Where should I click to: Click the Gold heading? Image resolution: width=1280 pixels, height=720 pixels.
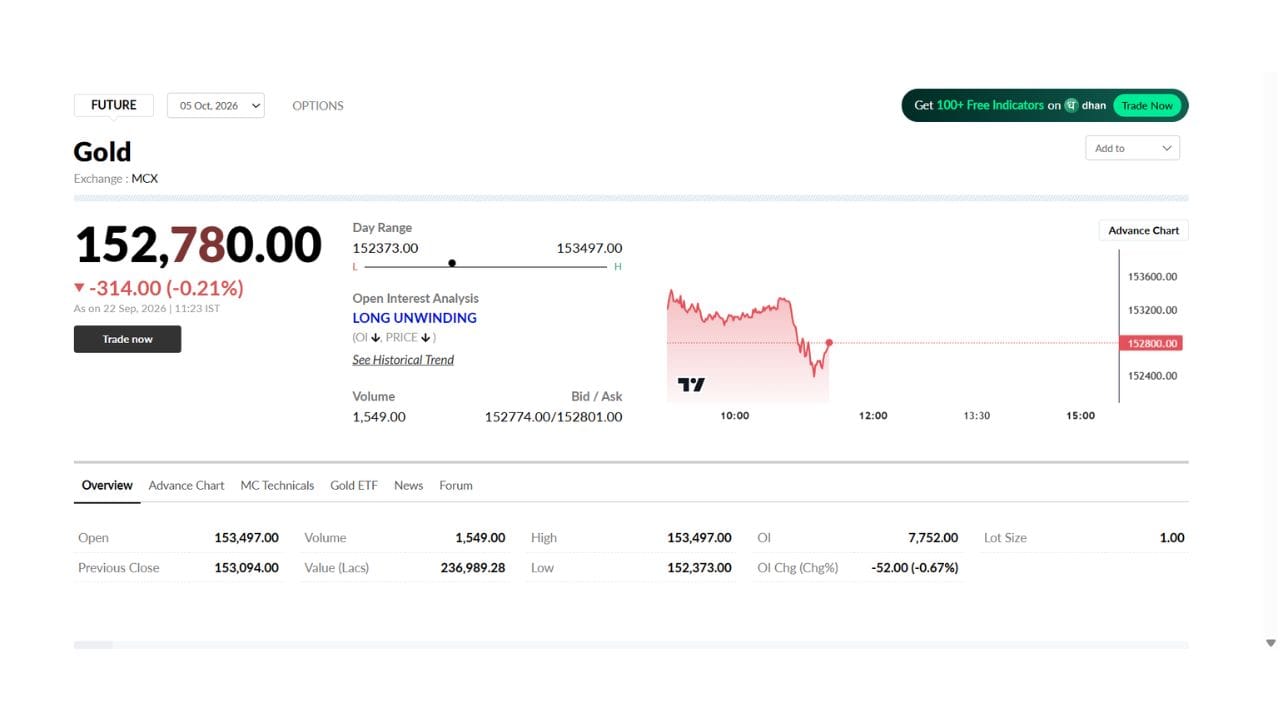point(102,152)
